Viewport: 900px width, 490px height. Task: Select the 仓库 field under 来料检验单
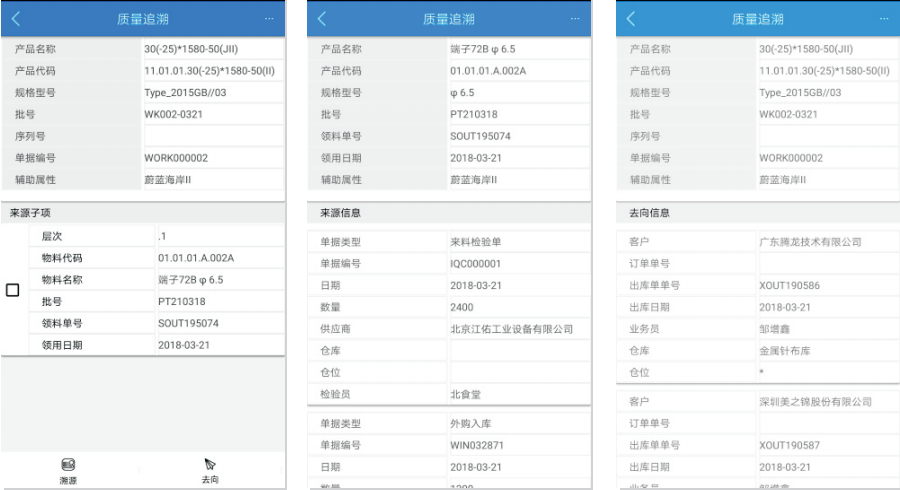(x=518, y=351)
